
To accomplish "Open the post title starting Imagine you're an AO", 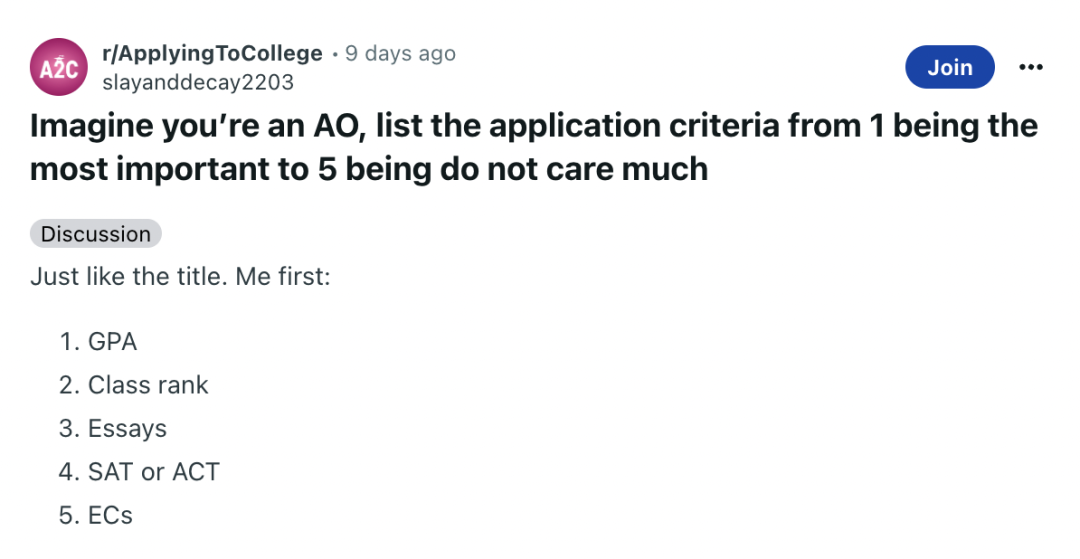I will click(534, 147).
